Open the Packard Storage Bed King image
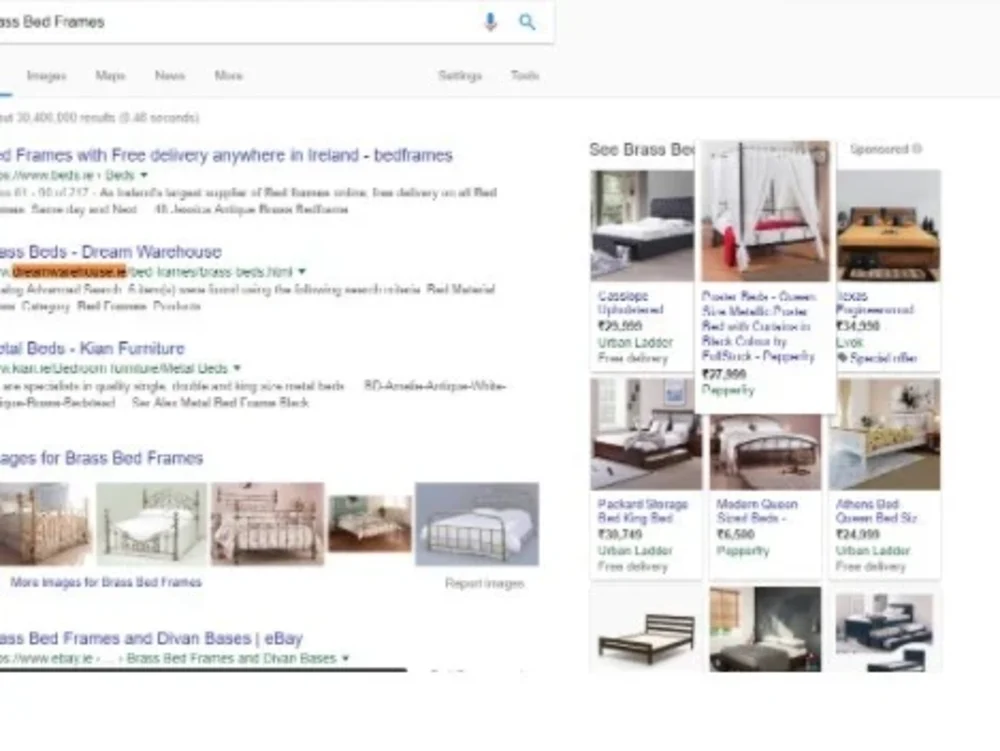 [x=646, y=434]
